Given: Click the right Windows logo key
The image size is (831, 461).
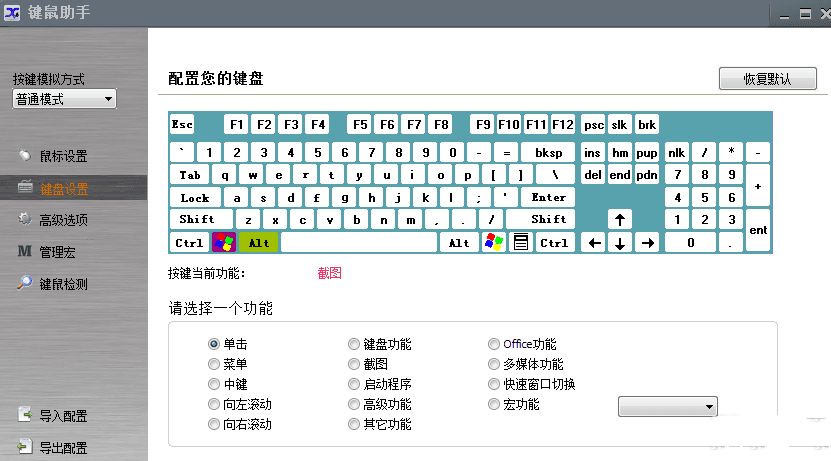Looking at the screenshot, I should 493,242.
